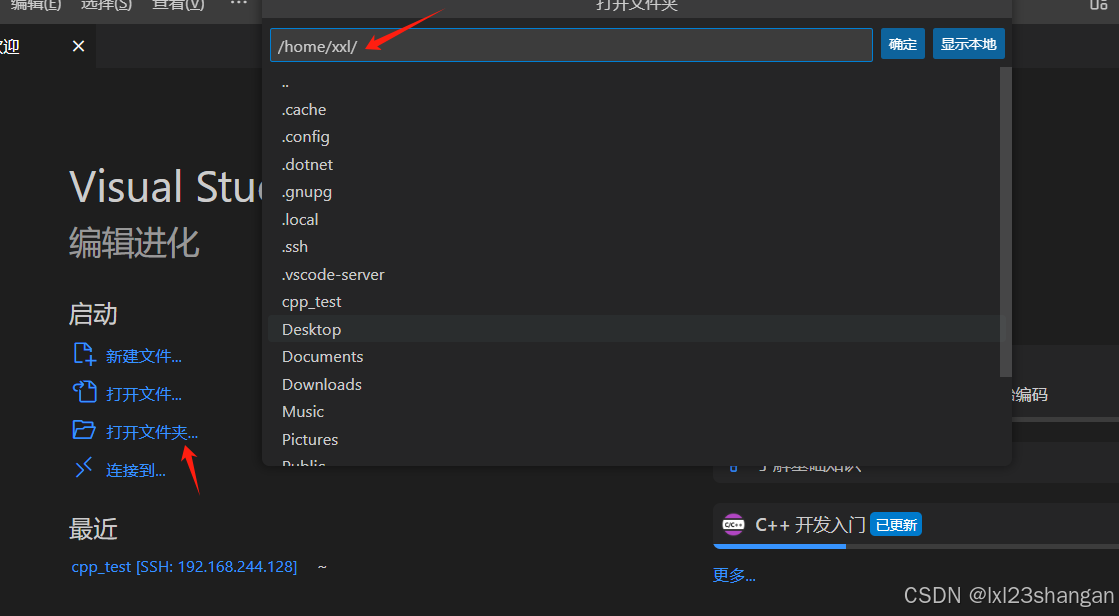Click the 已更新 badge
The image size is (1119, 616).
click(896, 525)
